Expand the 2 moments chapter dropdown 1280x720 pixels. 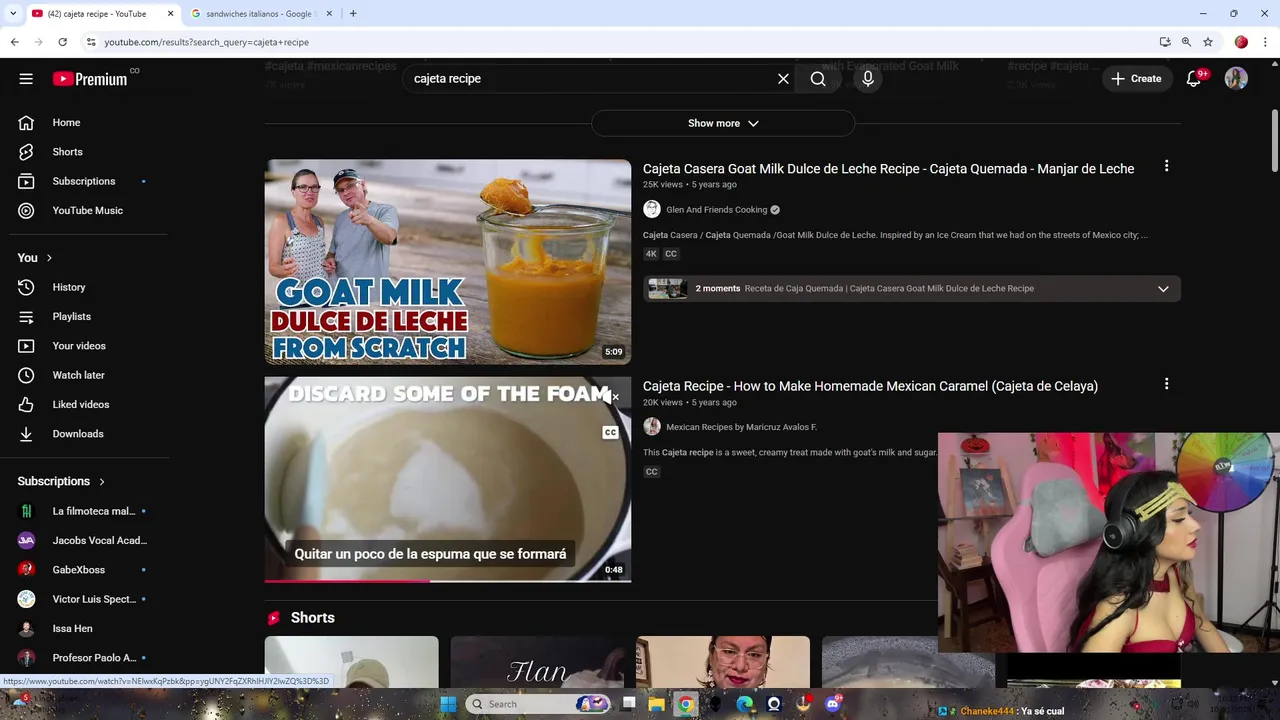pyautogui.click(x=1163, y=289)
